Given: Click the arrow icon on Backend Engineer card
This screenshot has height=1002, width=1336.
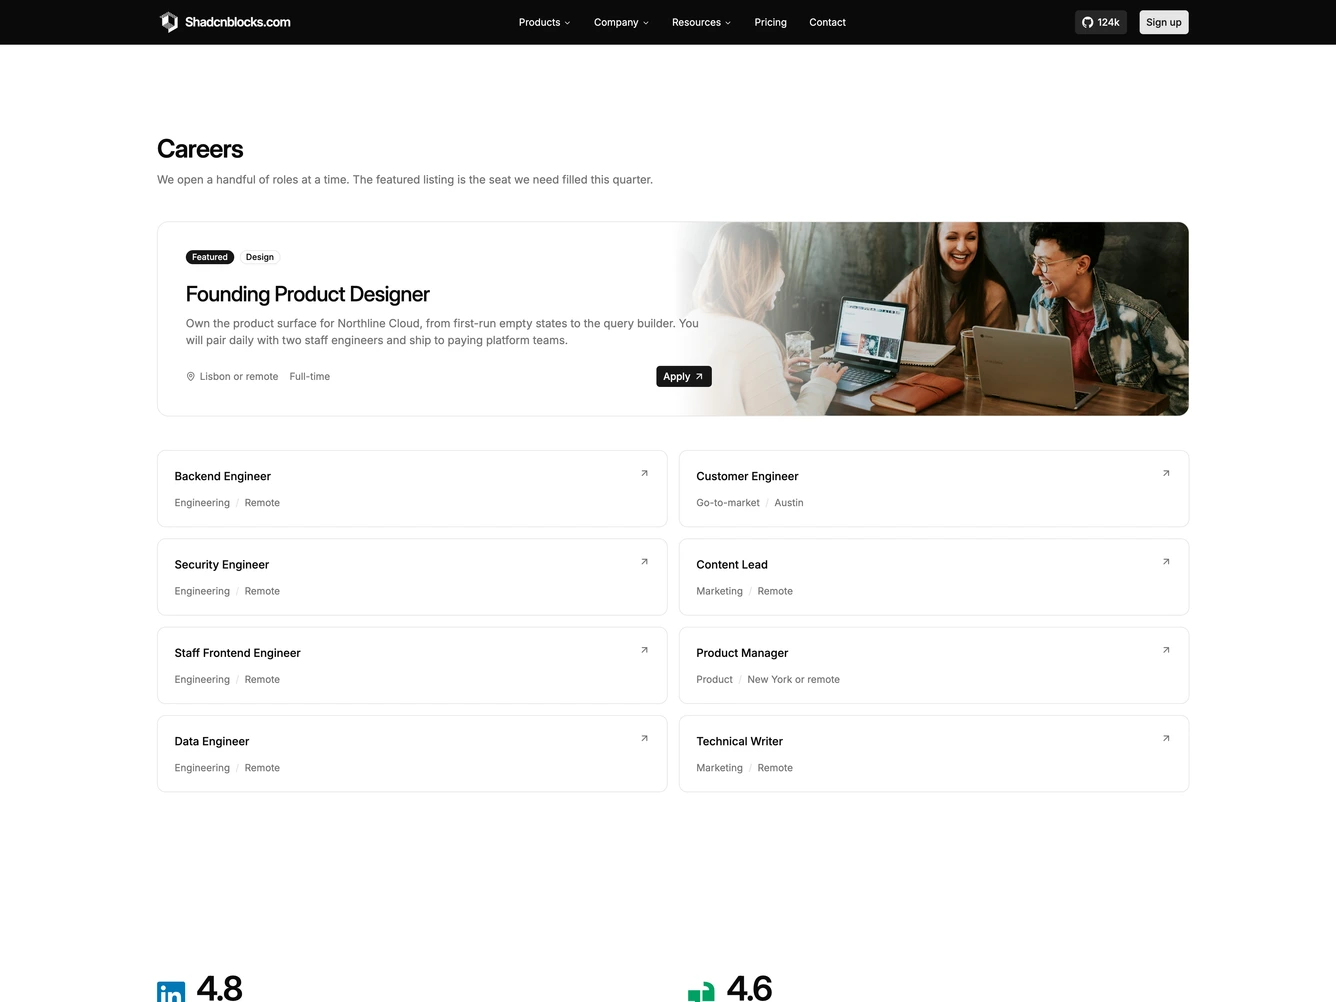Looking at the screenshot, I should pyautogui.click(x=644, y=473).
